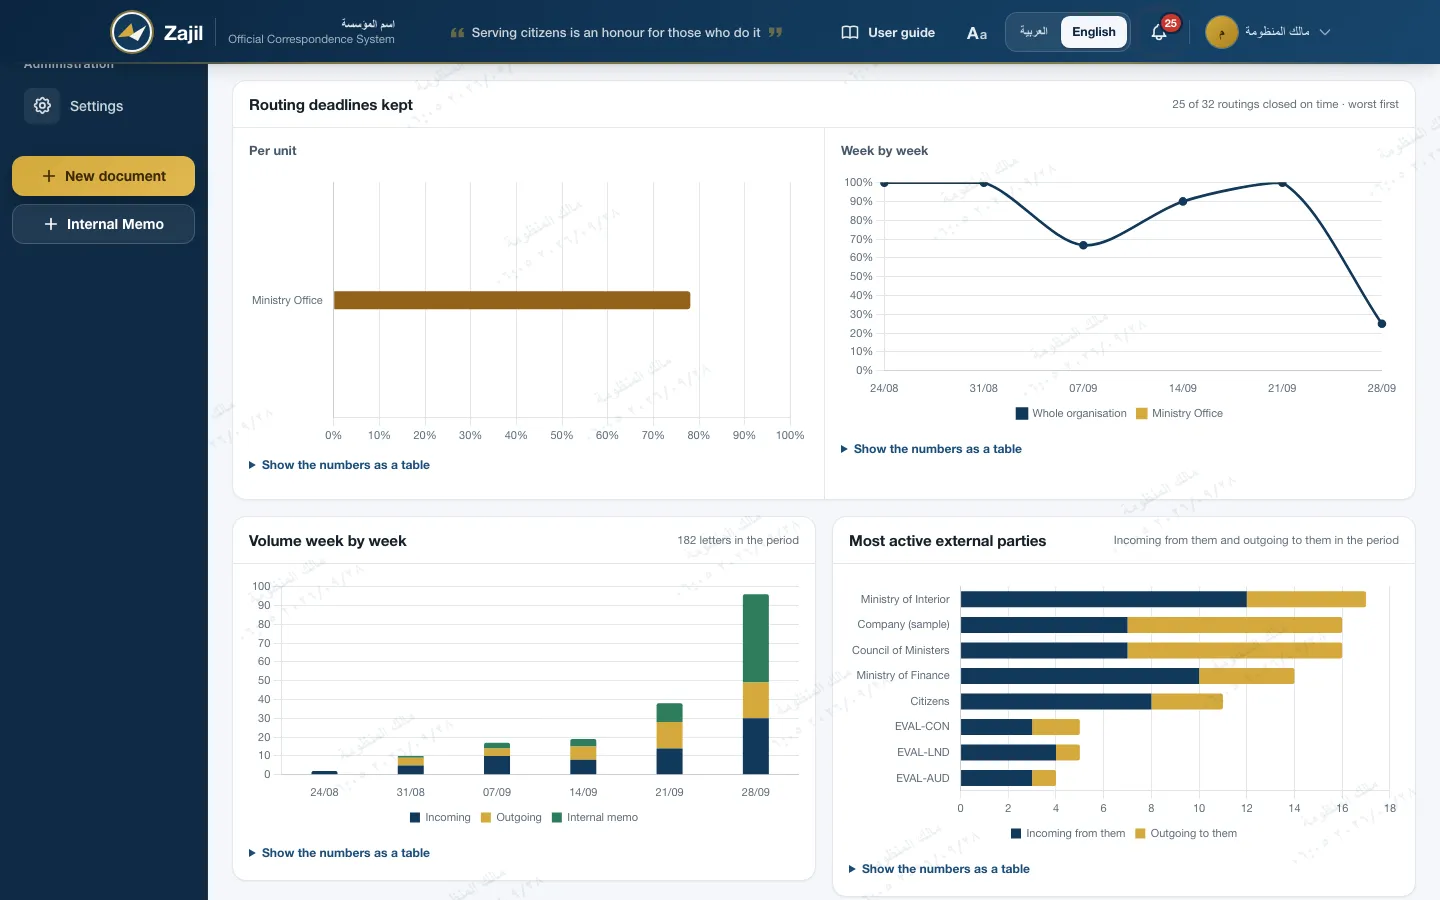Toggle Whole organisation legend series

(x=1071, y=413)
